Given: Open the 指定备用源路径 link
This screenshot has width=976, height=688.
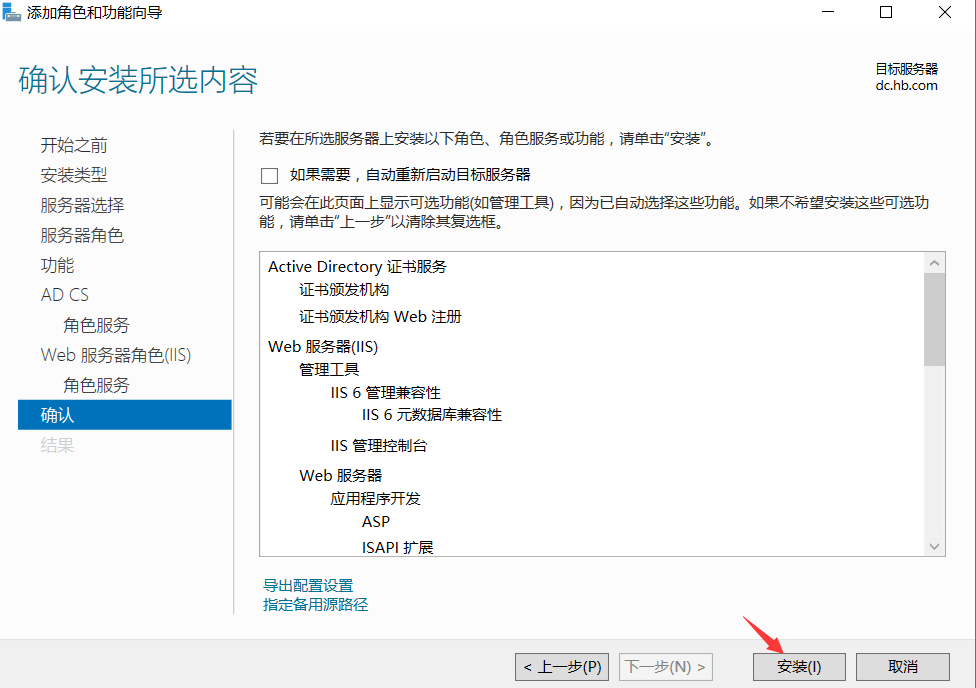Looking at the screenshot, I should [x=316, y=605].
